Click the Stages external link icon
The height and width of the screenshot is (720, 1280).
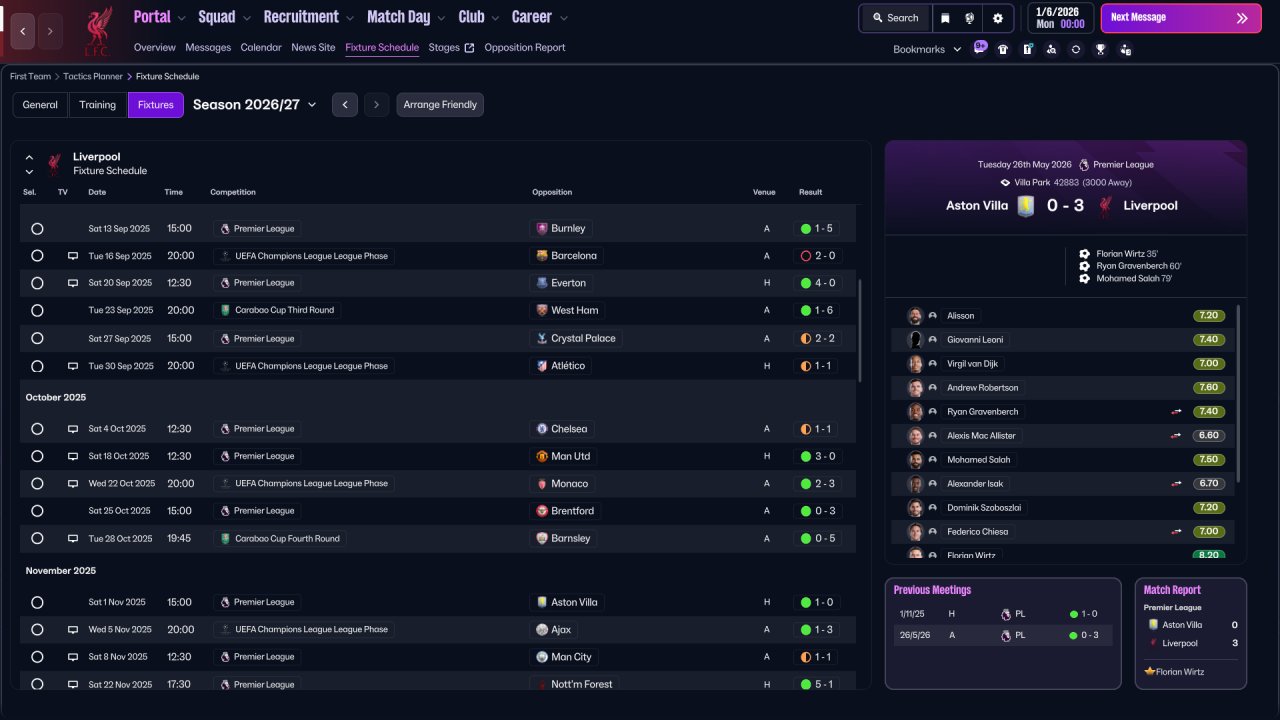coord(469,48)
